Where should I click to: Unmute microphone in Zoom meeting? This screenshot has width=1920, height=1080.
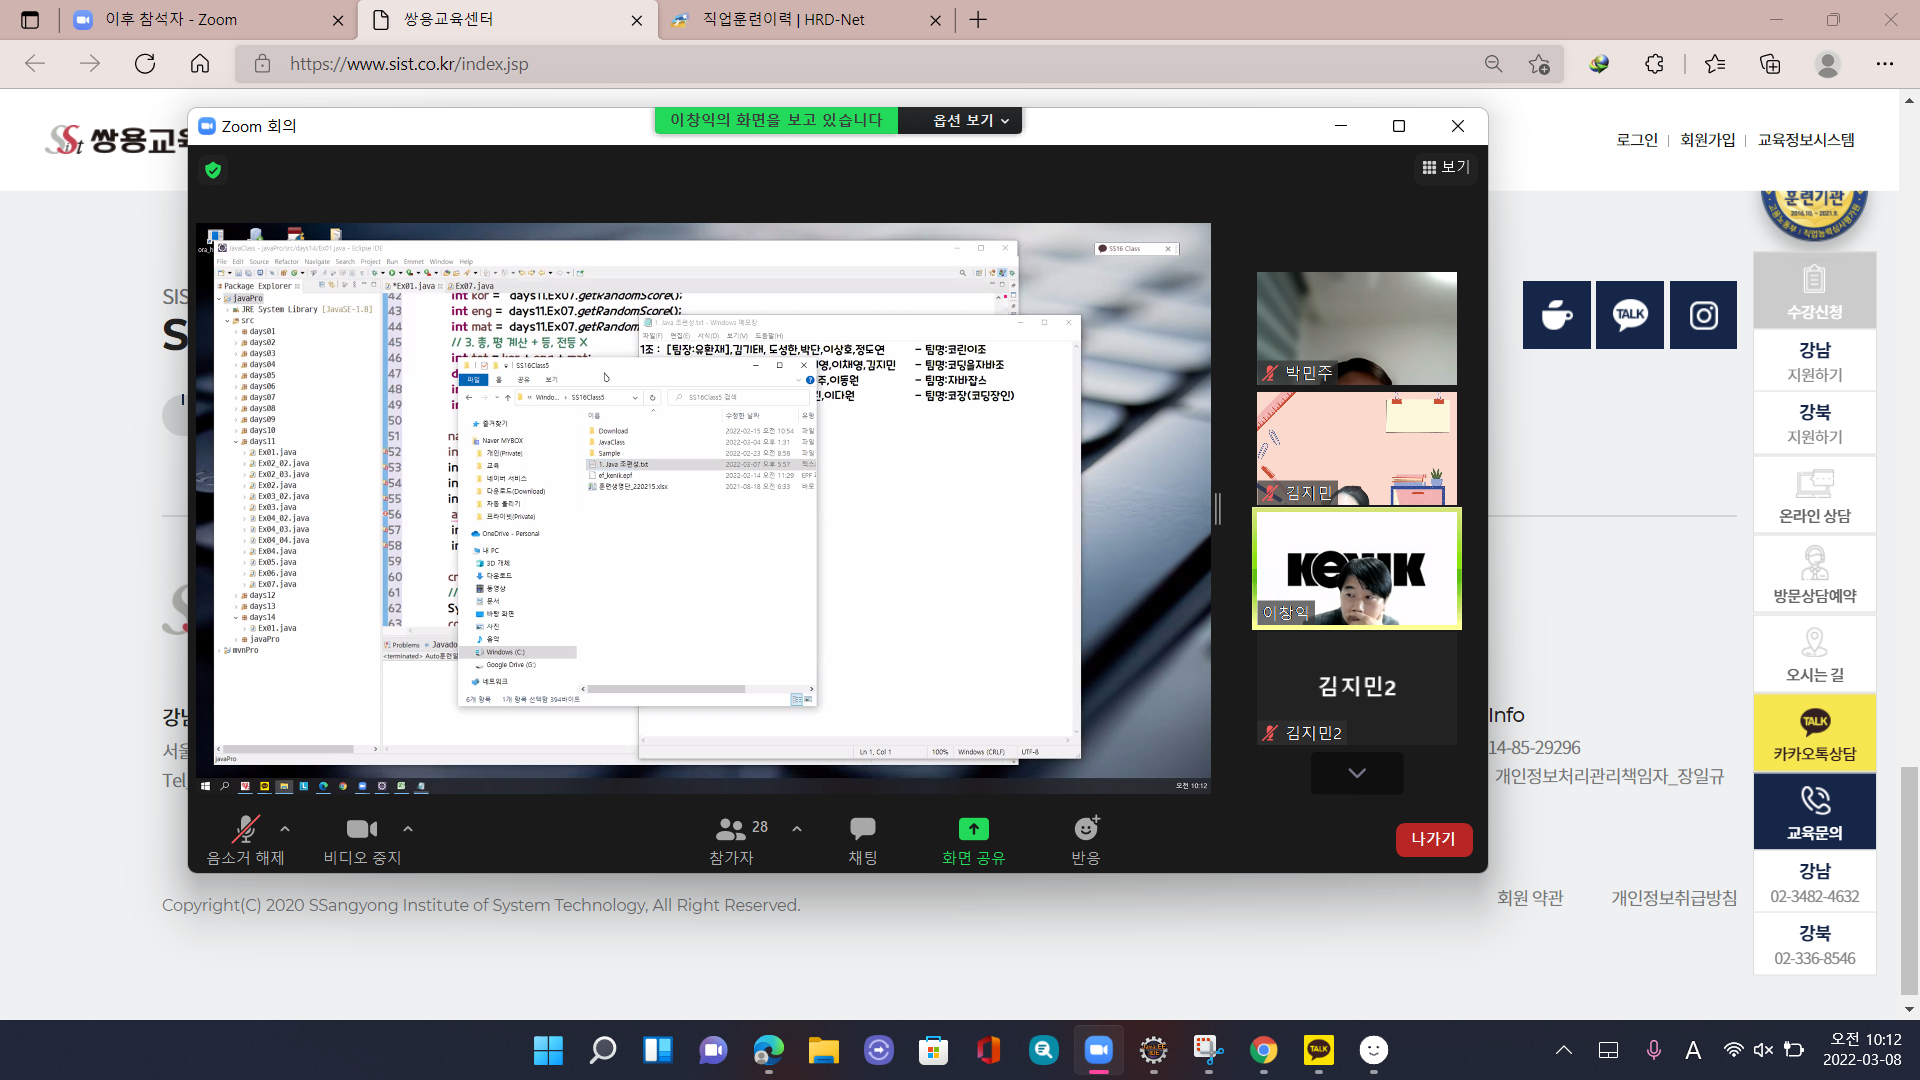245,840
